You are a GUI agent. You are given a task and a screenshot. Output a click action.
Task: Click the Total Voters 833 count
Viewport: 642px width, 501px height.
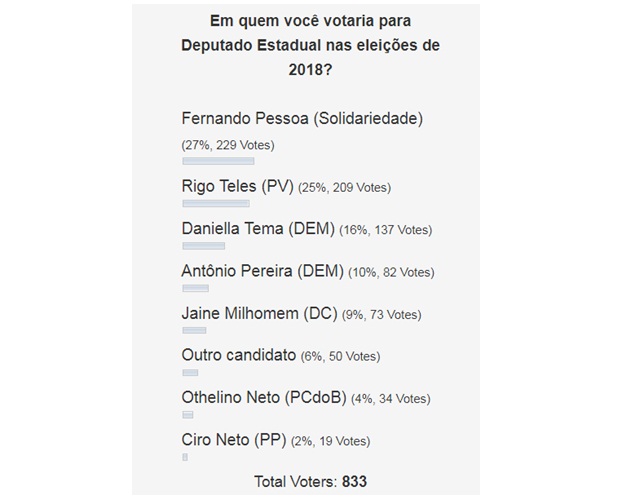310,482
